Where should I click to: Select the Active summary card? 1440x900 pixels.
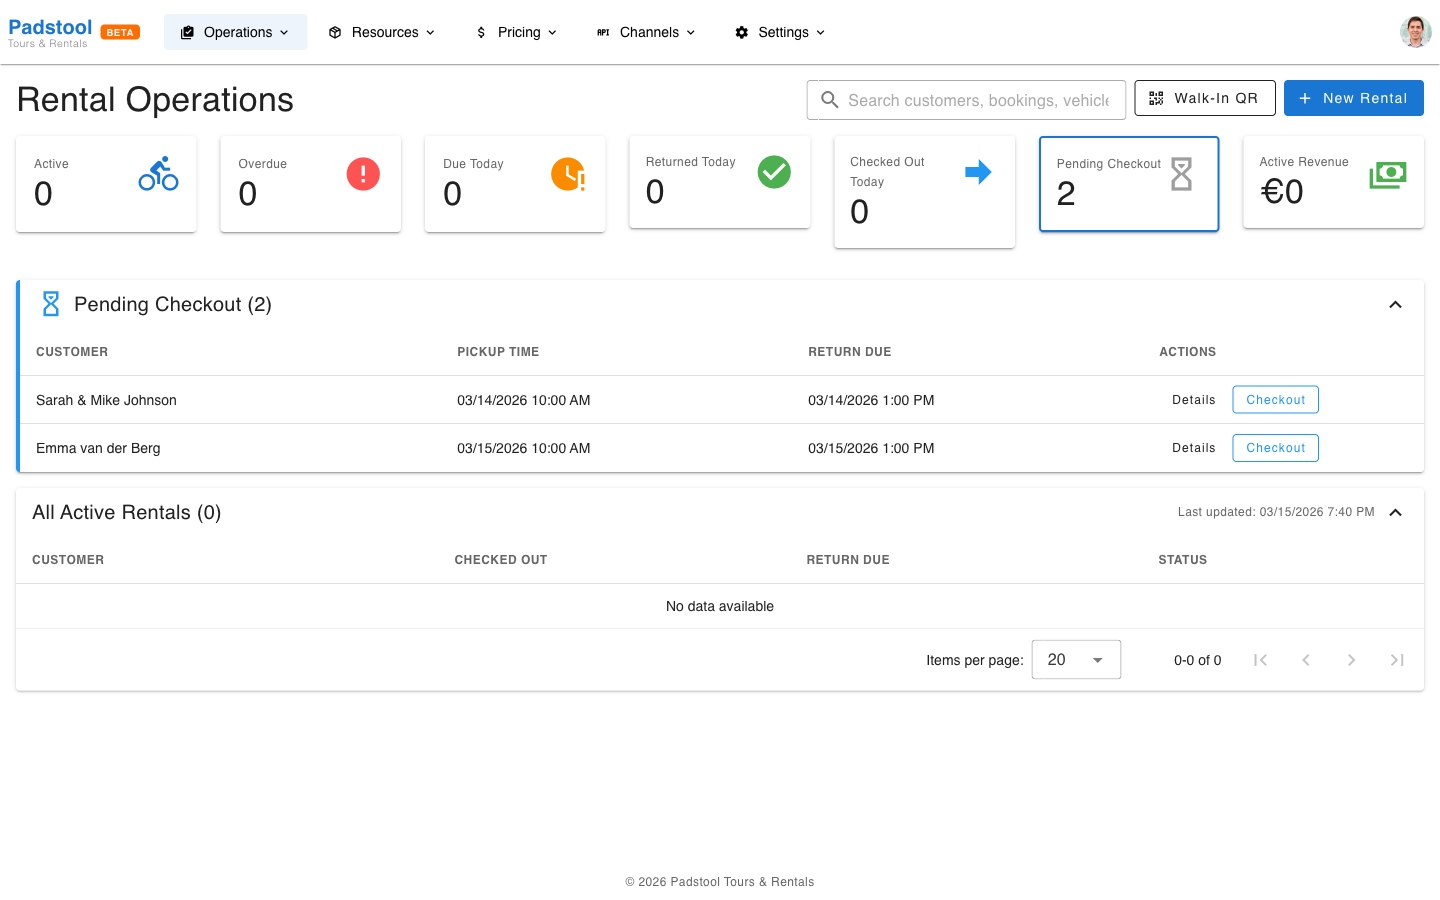[x=106, y=184]
